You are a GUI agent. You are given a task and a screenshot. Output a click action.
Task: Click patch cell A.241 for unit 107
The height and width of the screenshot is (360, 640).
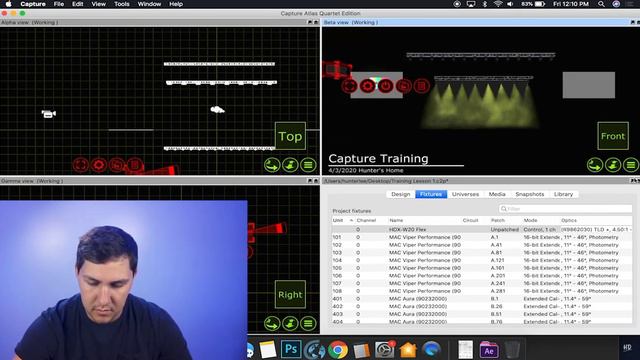pos(498,283)
